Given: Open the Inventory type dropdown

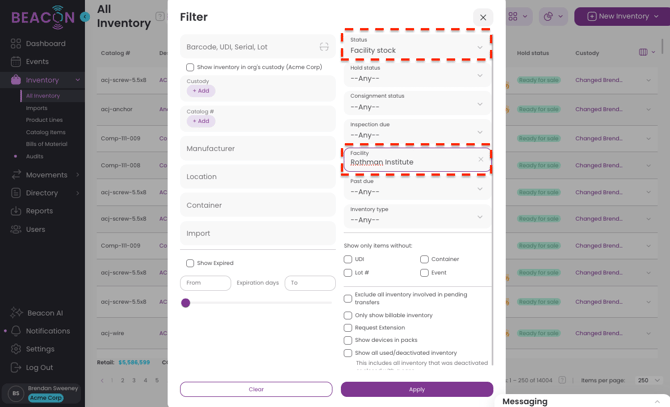Looking at the screenshot, I should [417, 216].
